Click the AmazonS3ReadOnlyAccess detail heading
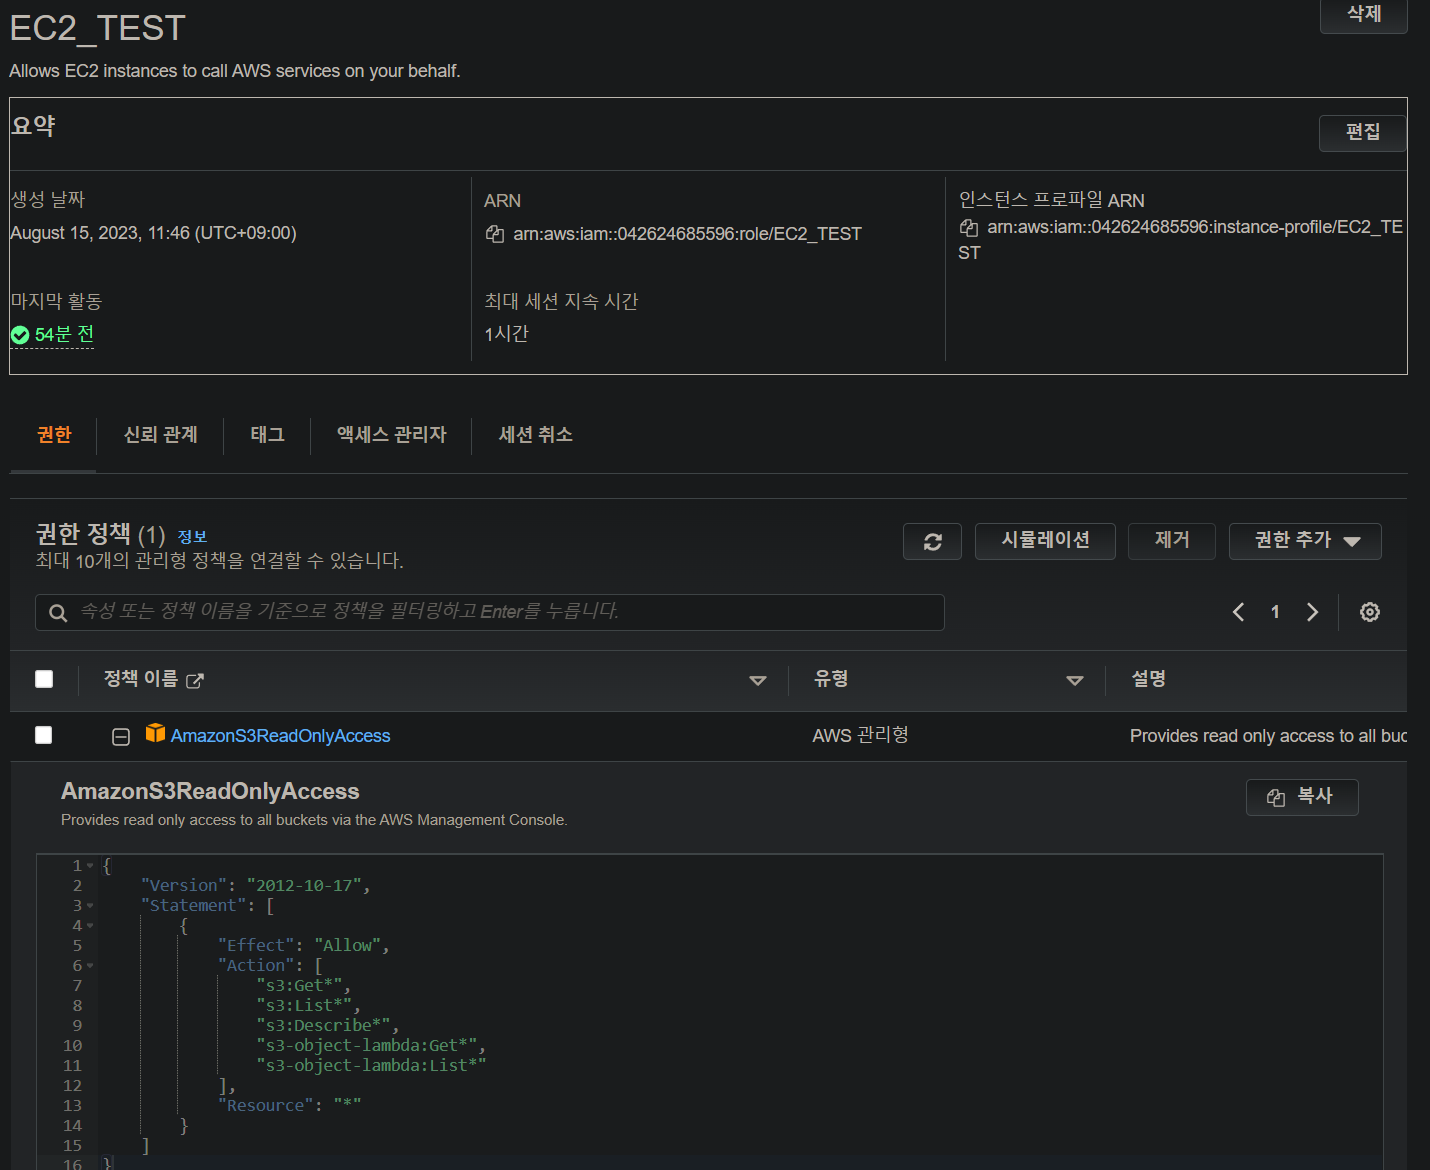This screenshot has width=1430, height=1170. pyautogui.click(x=210, y=791)
